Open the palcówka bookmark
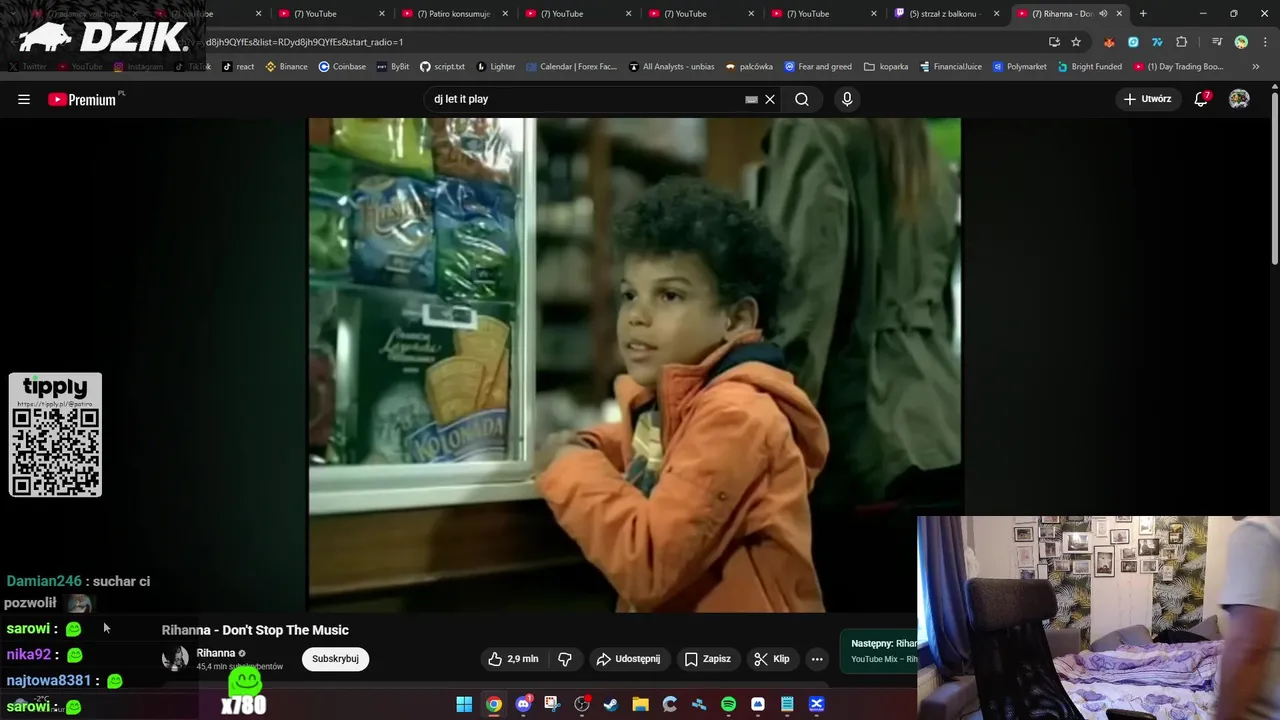The width and height of the screenshot is (1280, 720). (749, 67)
